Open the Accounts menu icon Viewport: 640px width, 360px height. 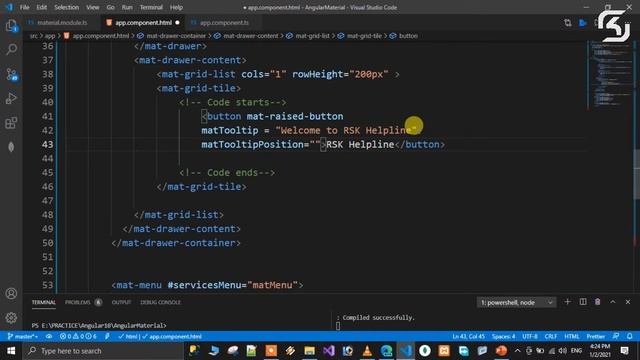11,293
